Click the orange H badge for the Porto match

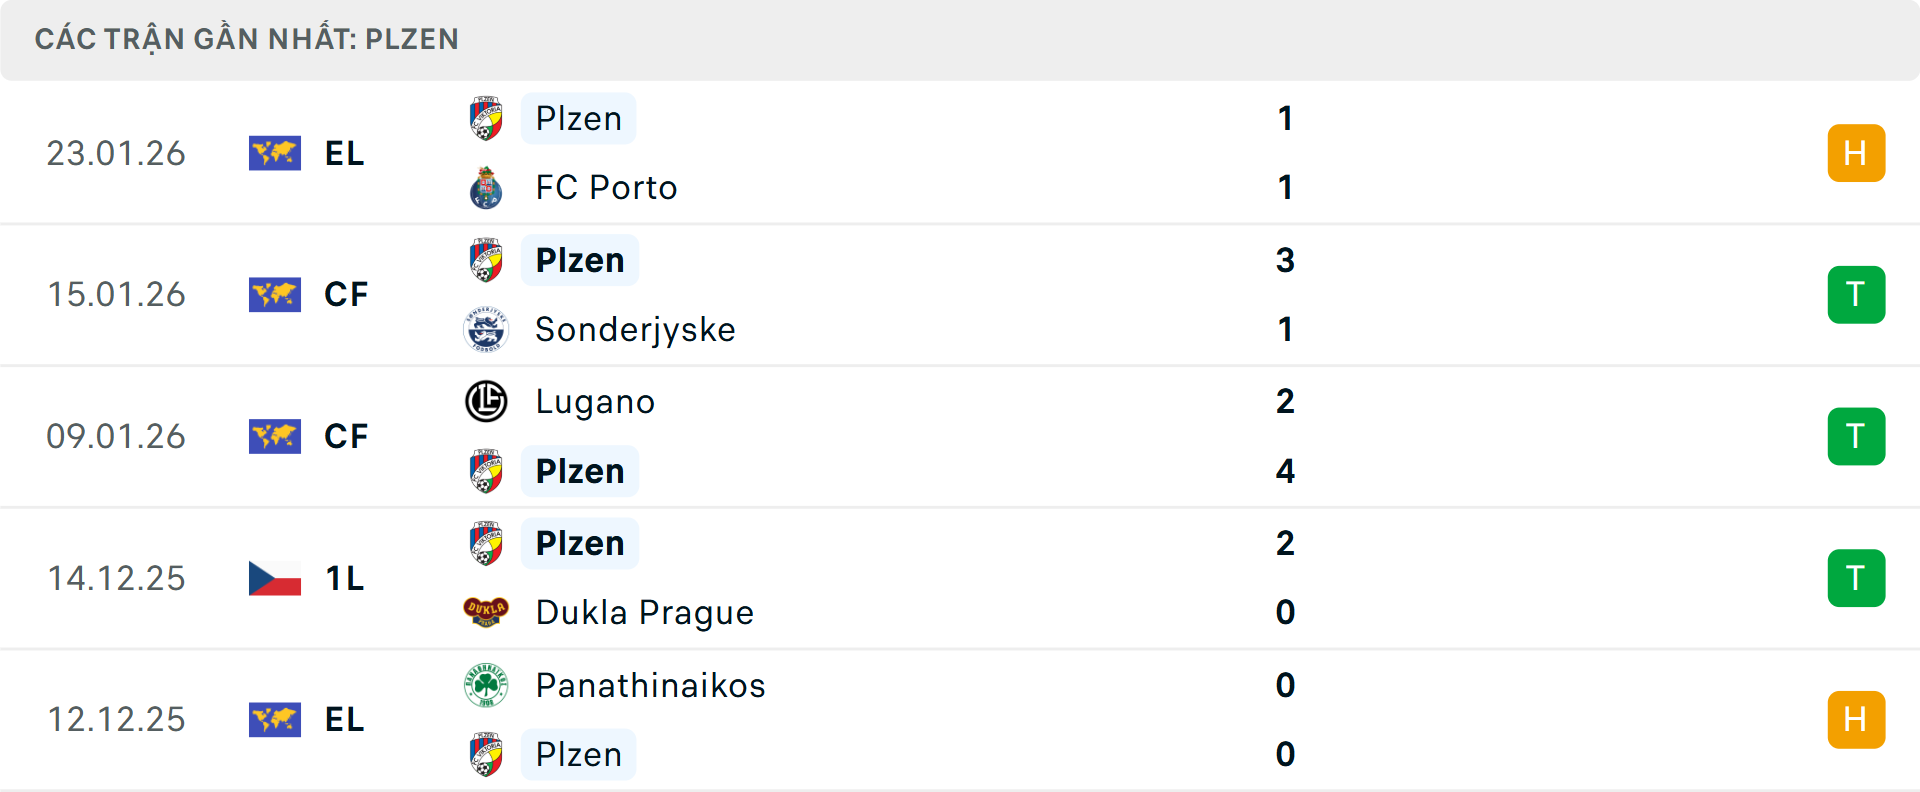pos(1856,153)
